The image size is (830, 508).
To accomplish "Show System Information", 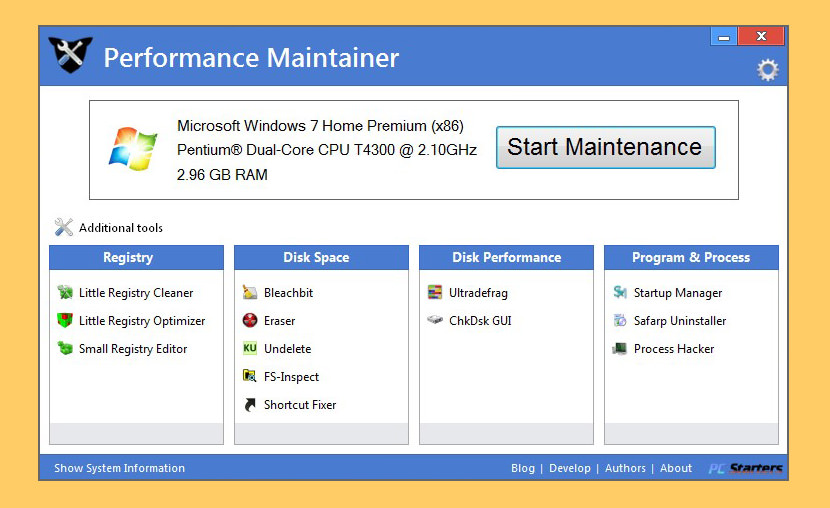I will 120,468.
